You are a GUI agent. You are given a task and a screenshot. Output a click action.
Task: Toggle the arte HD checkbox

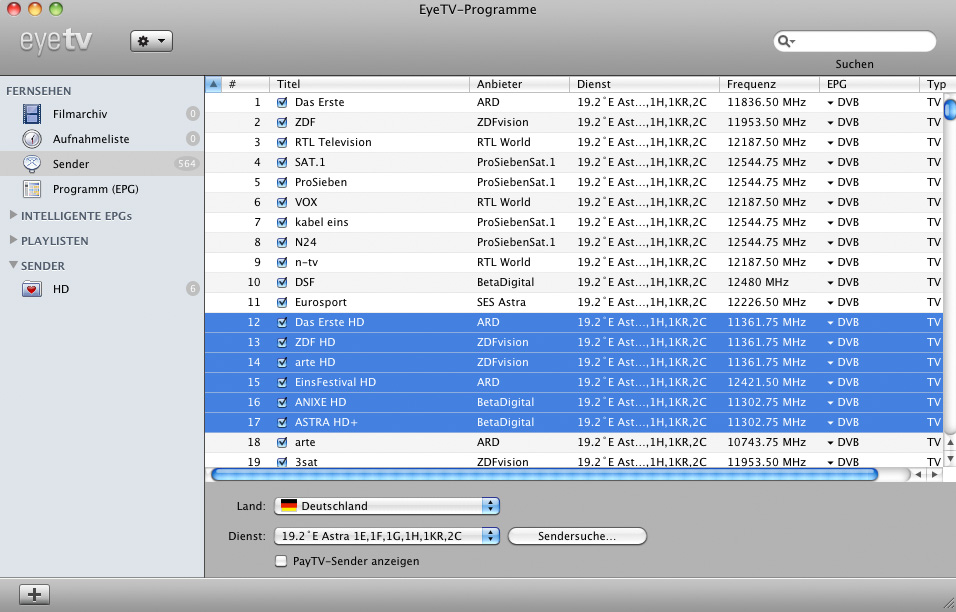282,363
